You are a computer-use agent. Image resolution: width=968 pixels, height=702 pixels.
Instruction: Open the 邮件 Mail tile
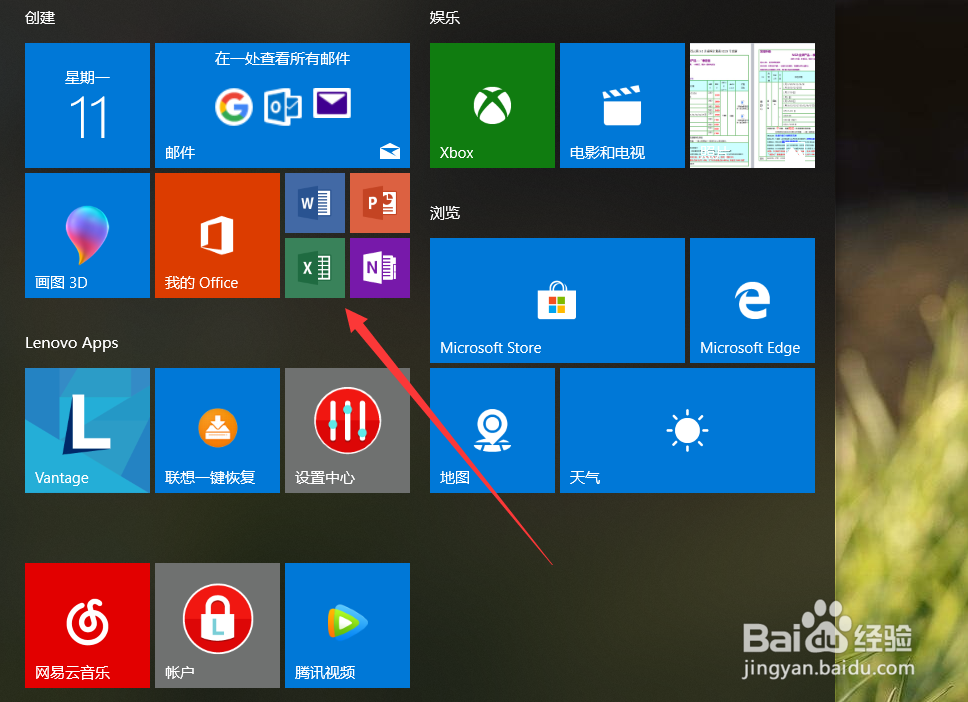(x=282, y=106)
